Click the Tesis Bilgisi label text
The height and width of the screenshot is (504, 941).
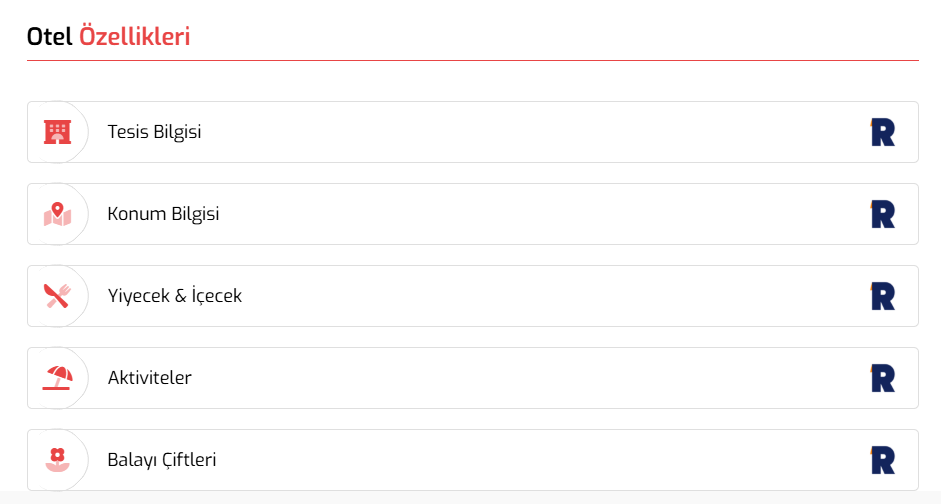pyautogui.click(x=154, y=132)
